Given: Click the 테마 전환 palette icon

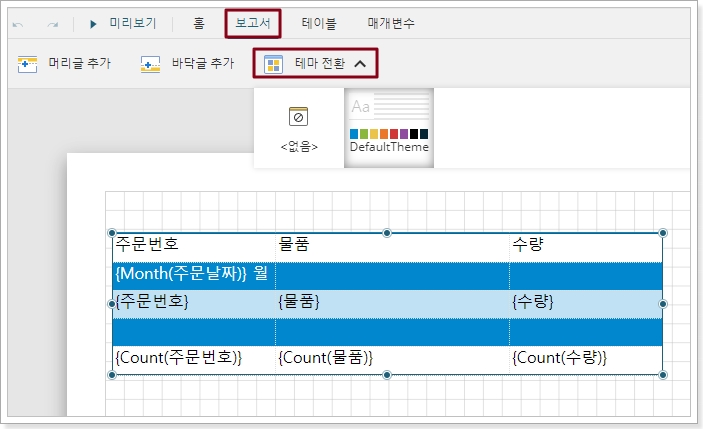Looking at the screenshot, I should point(273,65).
